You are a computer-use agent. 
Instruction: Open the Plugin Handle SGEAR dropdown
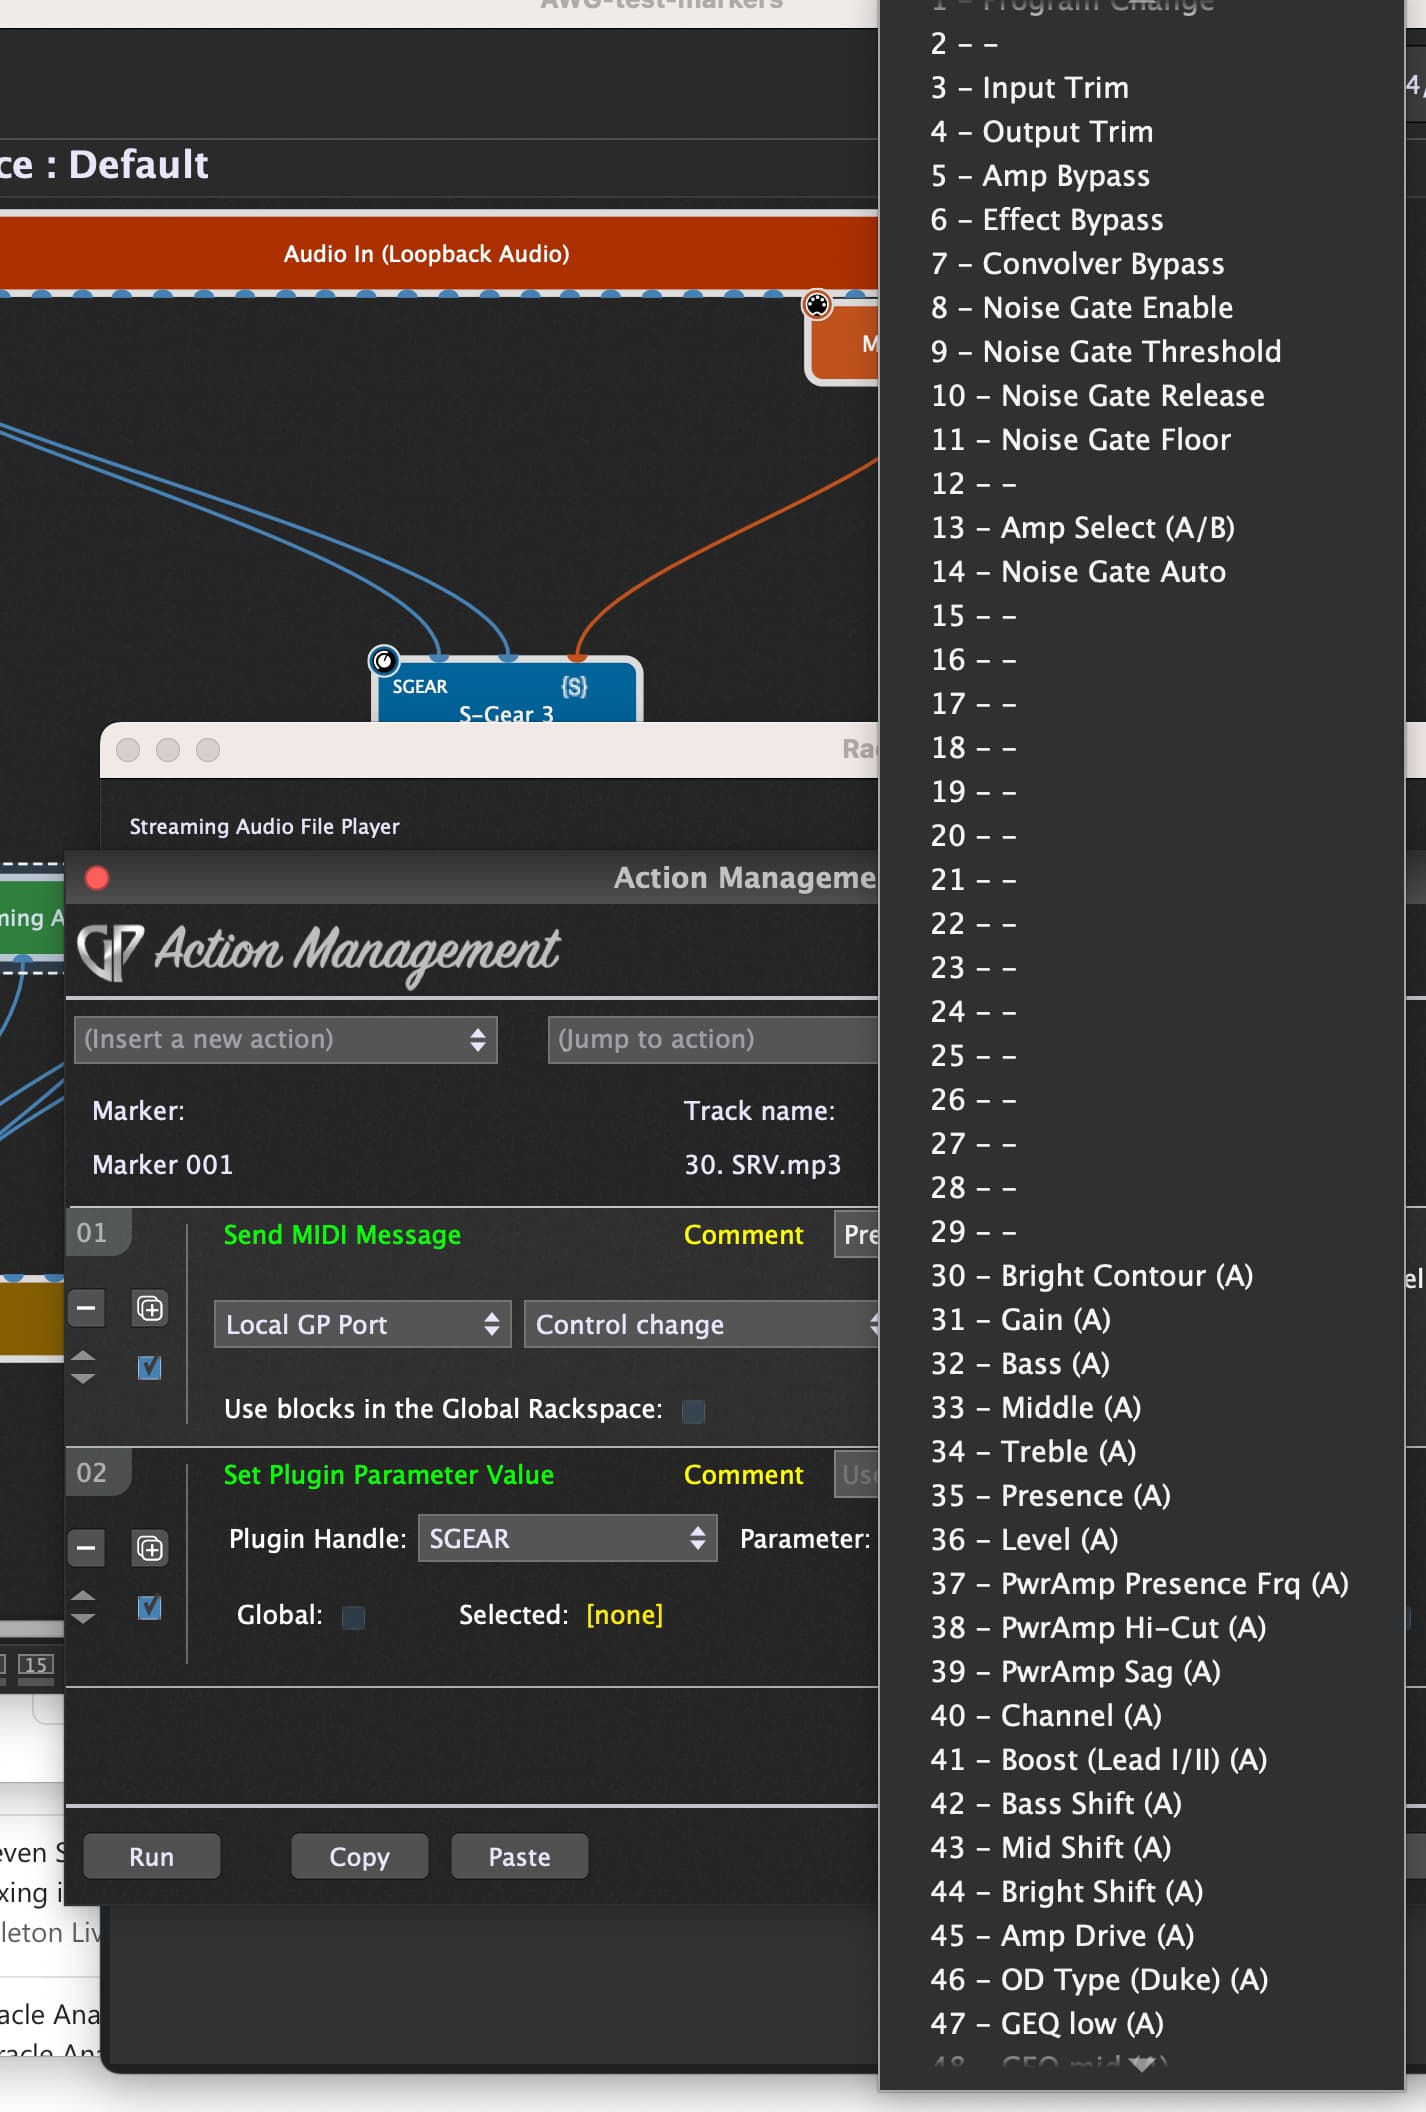[567, 1538]
